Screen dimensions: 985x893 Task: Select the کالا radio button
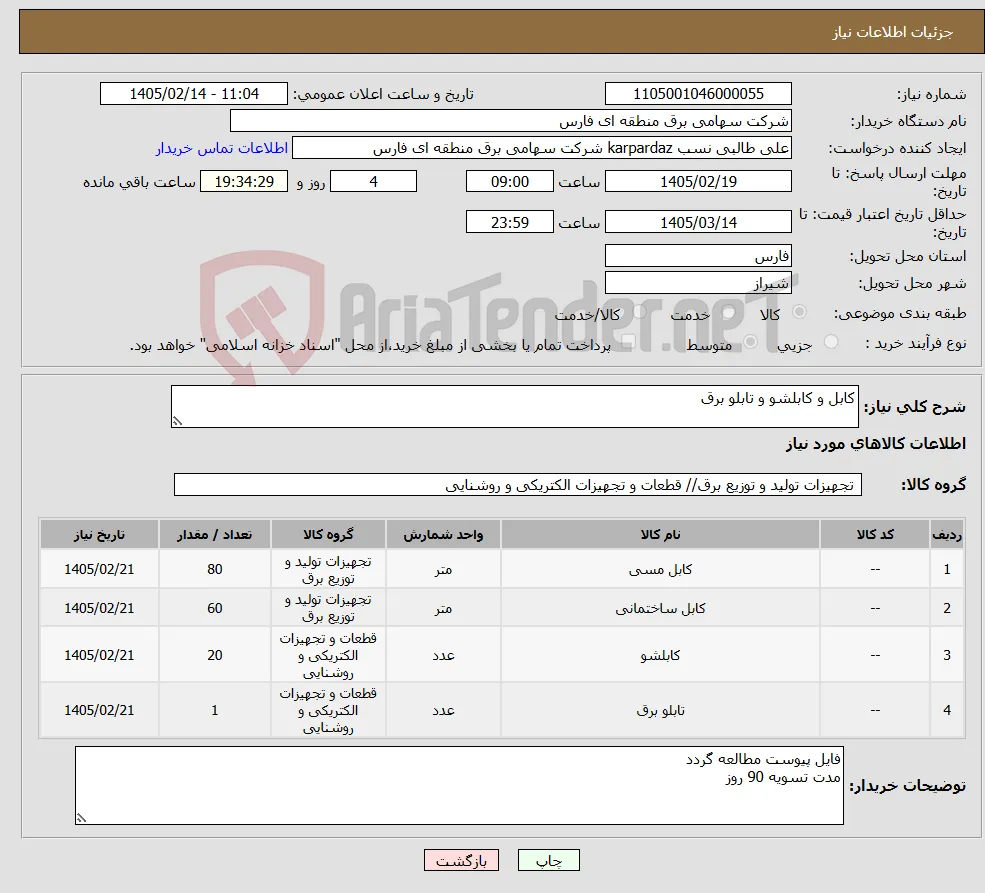click(800, 312)
